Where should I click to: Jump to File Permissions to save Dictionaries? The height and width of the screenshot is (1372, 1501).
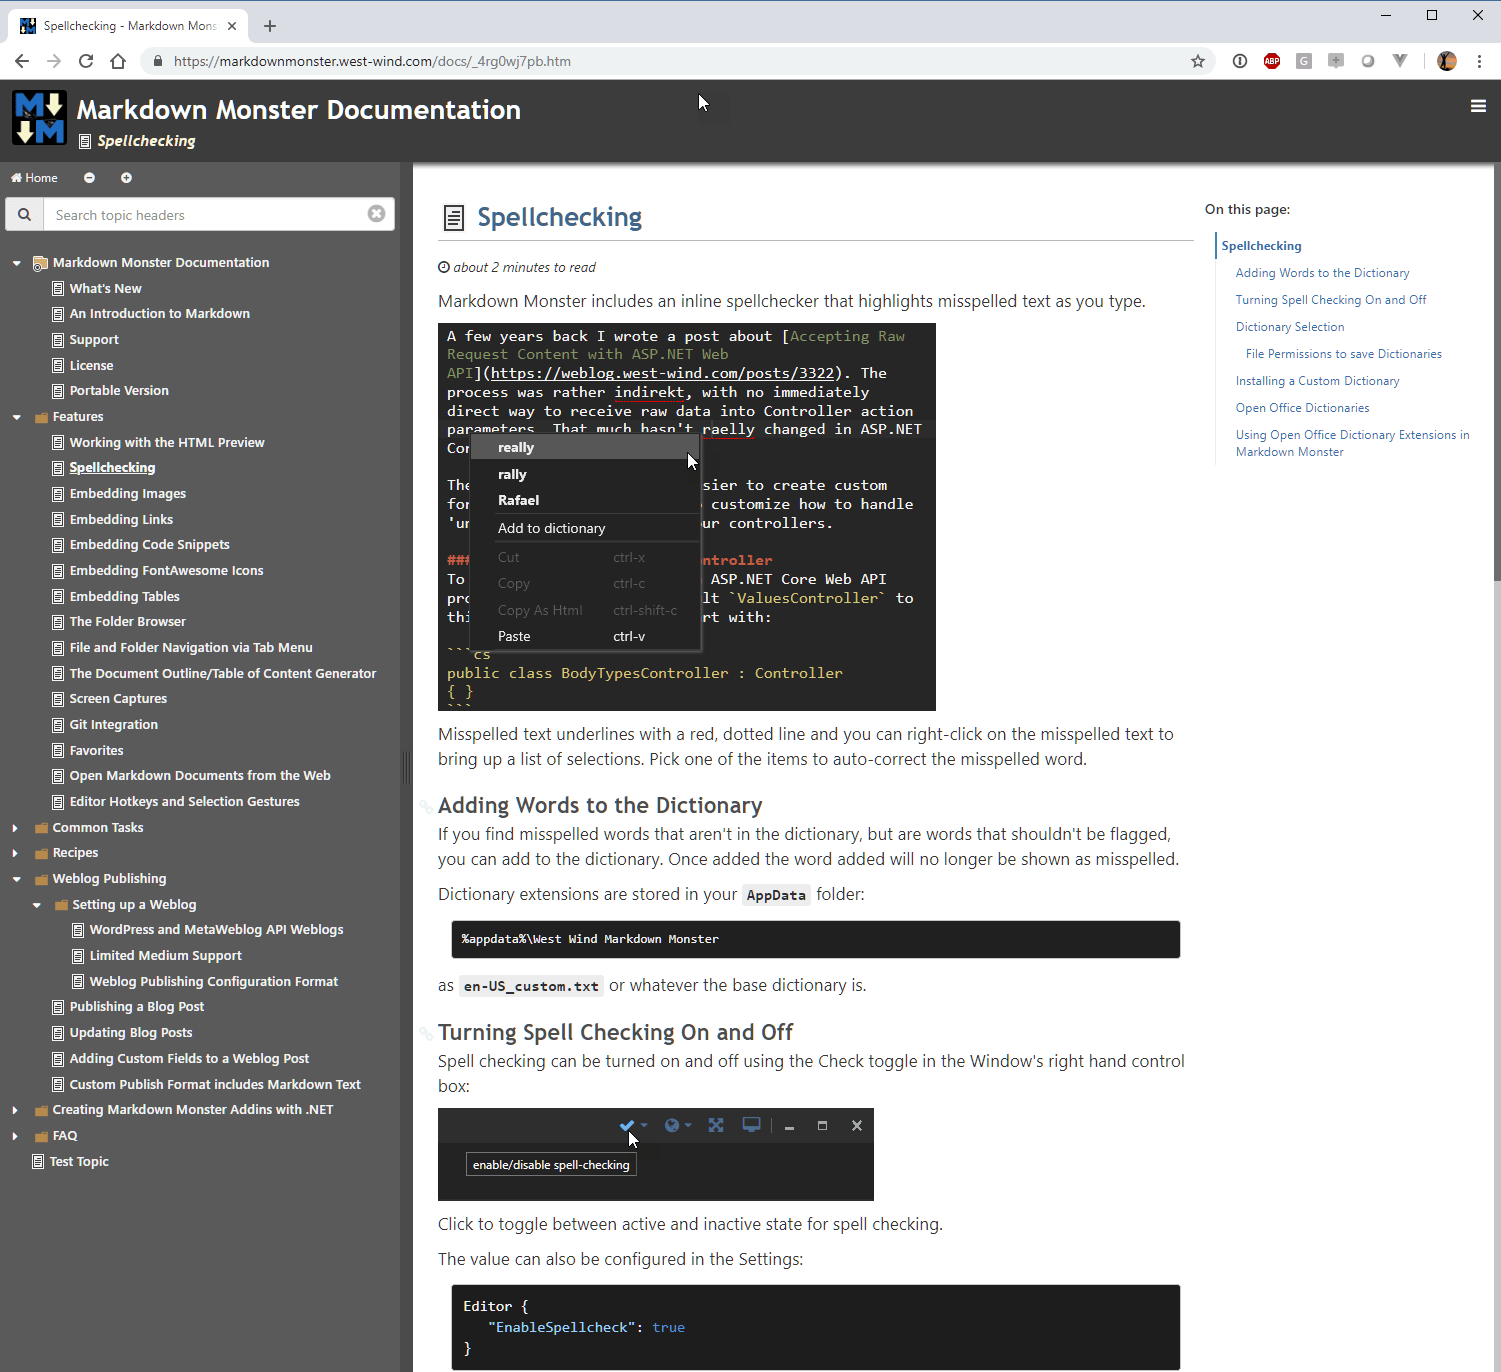[1344, 354]
